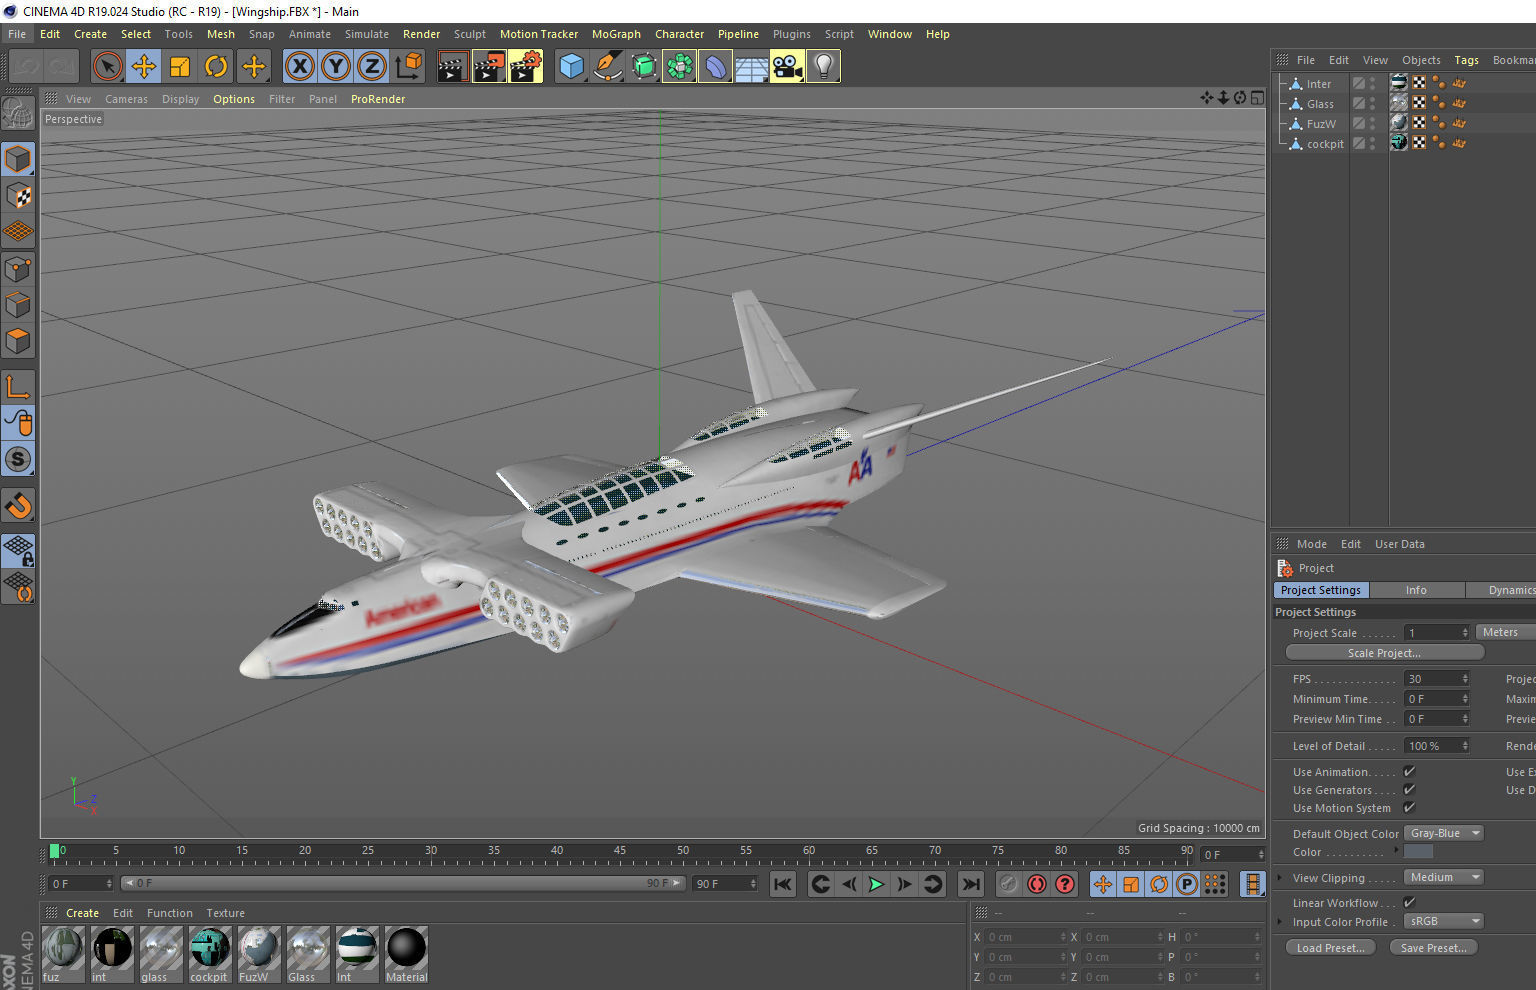
Task: Open View Clipping Medium dropdown
Action: [x=1444, y=877]
